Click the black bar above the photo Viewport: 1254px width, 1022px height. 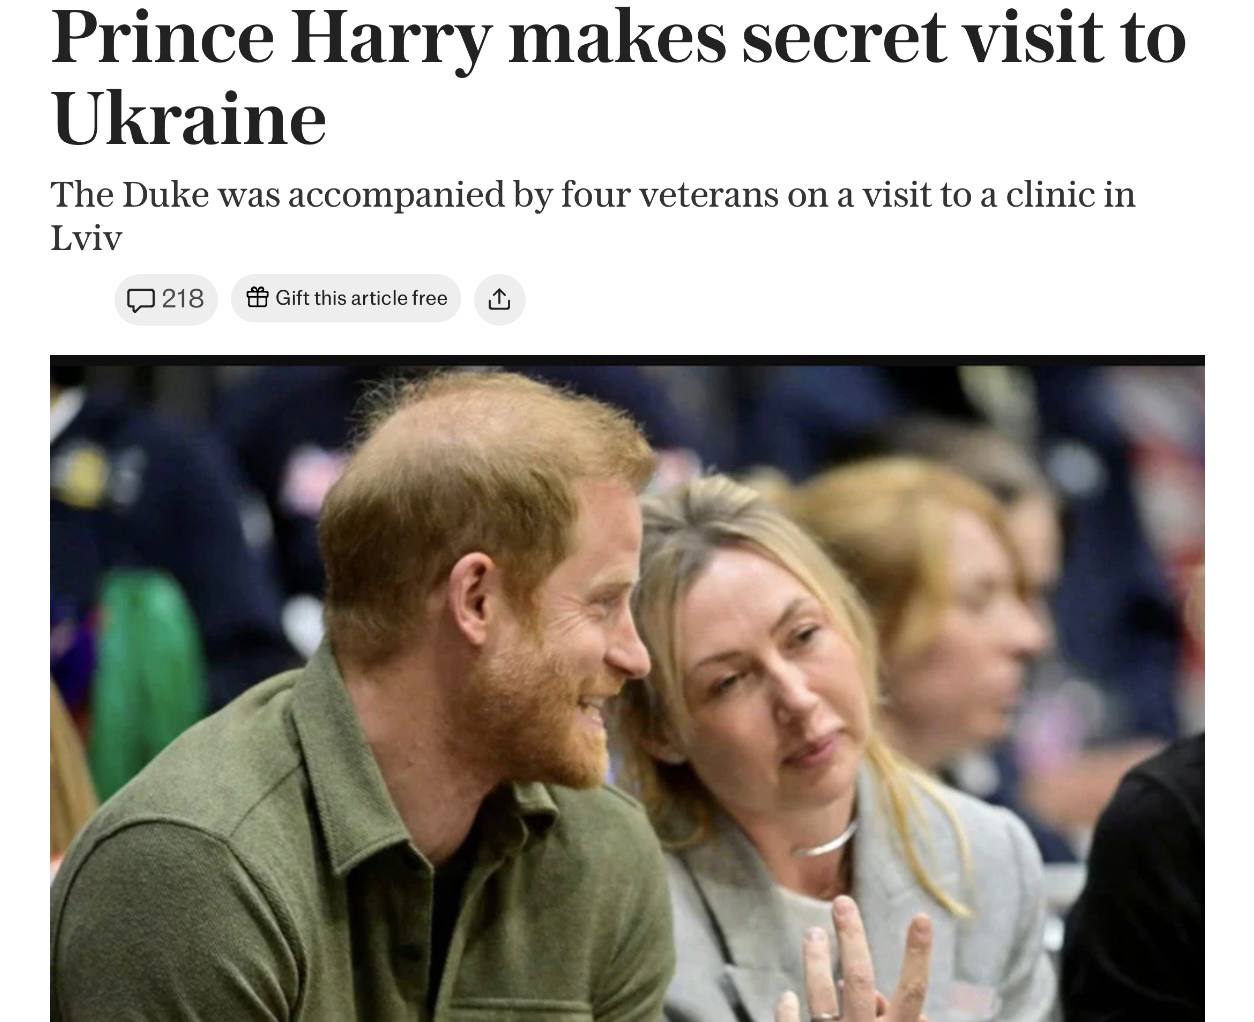[x=627, y=360]
